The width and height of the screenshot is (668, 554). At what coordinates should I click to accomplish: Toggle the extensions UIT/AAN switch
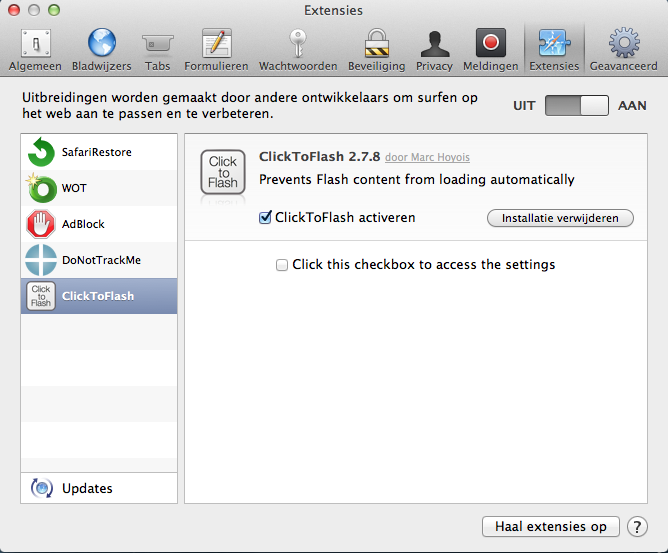pos(577,105)
